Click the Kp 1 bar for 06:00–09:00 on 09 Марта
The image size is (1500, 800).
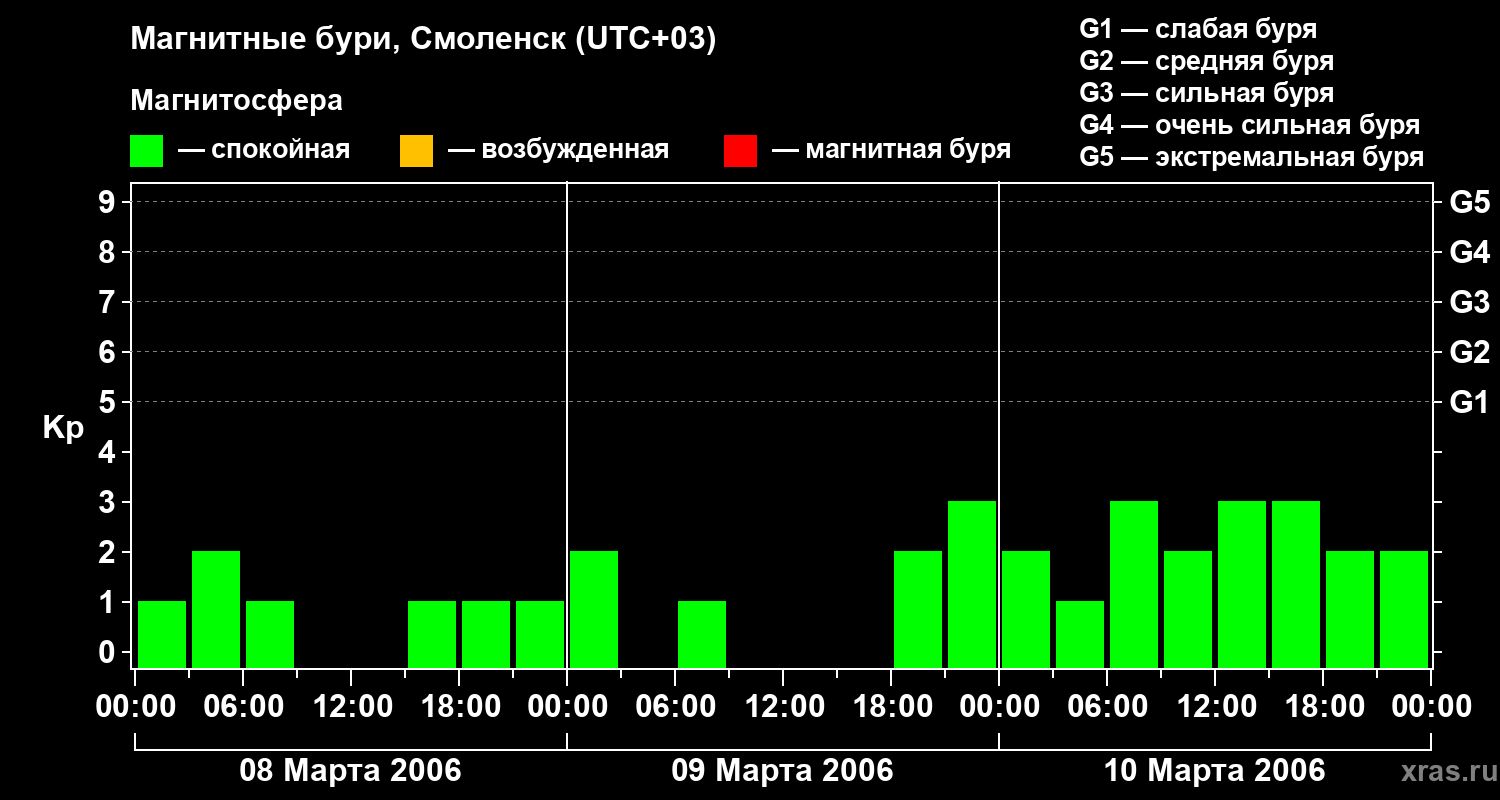pos(702,634)
